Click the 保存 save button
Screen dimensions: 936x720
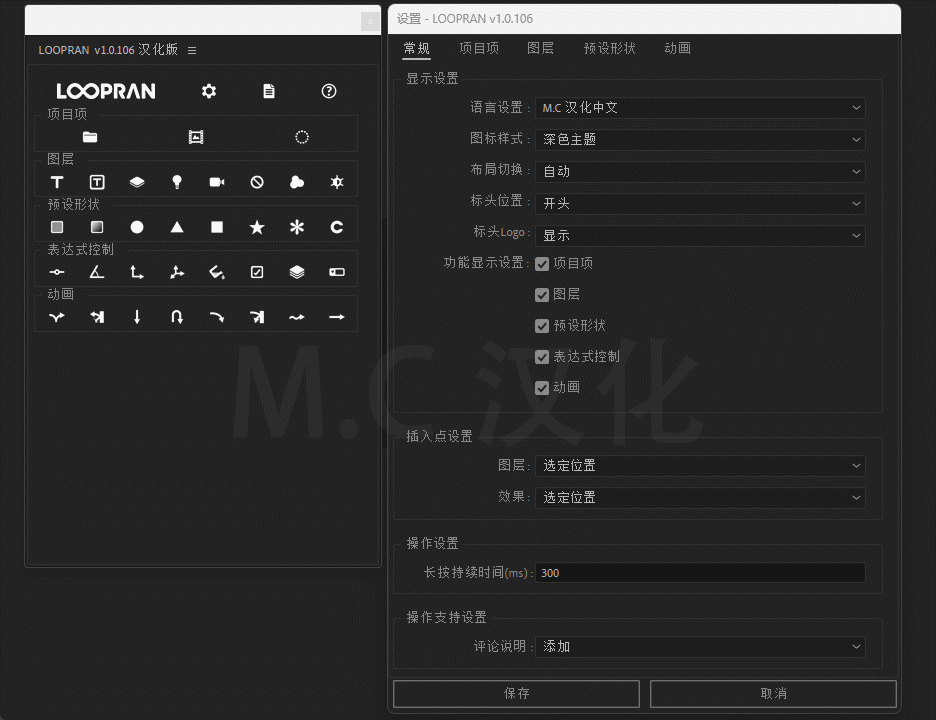[x=516, y=693]
